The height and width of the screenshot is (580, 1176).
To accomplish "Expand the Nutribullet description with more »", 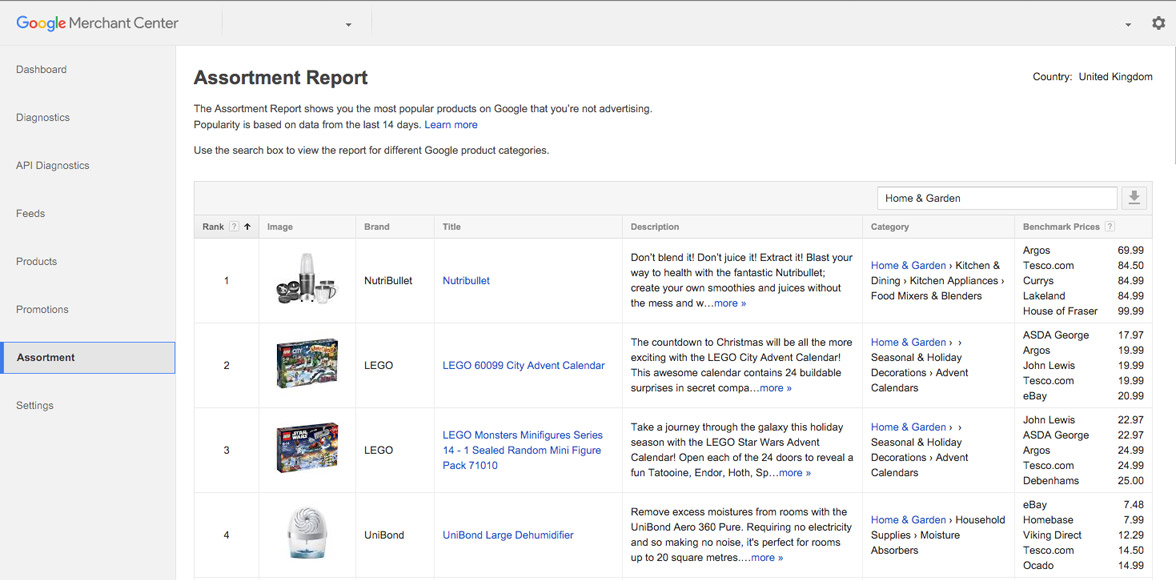I will [730, 303].
